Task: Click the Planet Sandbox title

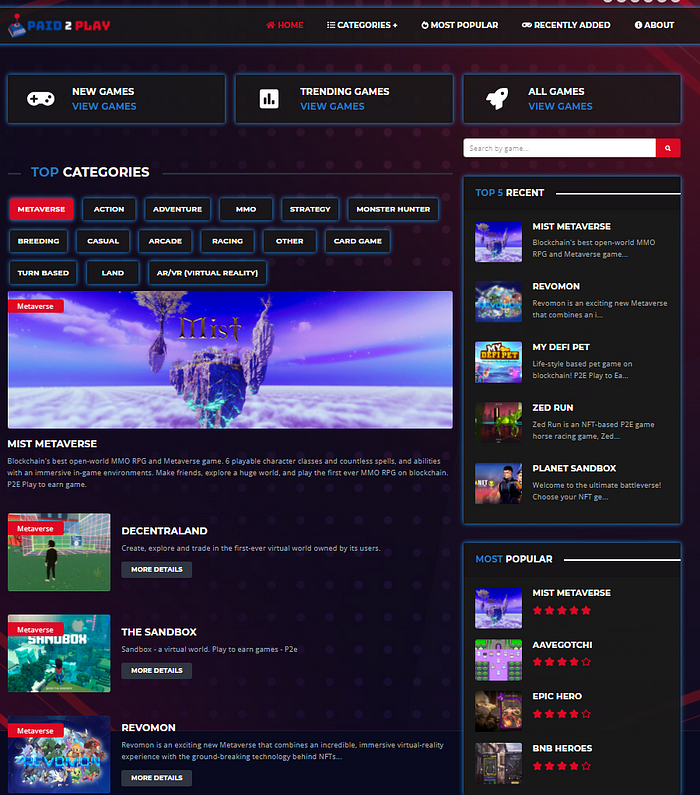Action: pos(574,468)
